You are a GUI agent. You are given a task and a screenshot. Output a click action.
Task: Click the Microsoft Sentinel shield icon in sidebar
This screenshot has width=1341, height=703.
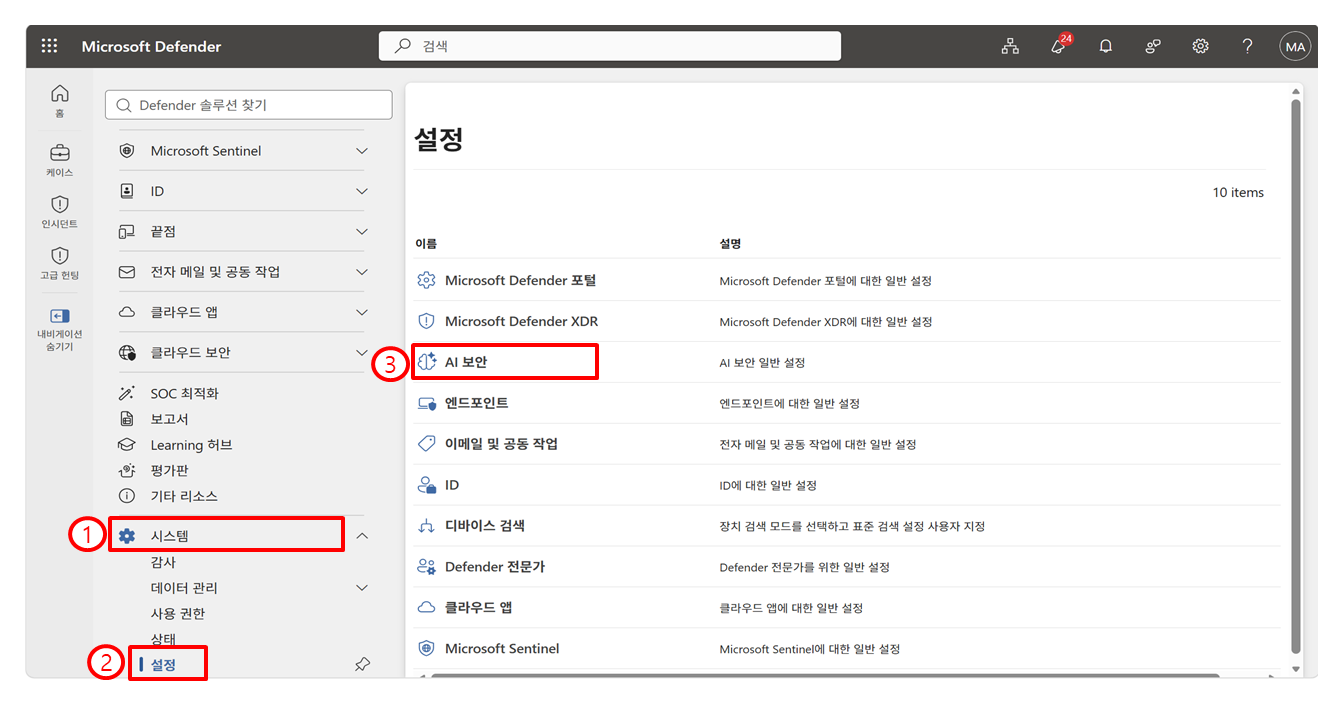pyautogui.click(x=127, y=151)
